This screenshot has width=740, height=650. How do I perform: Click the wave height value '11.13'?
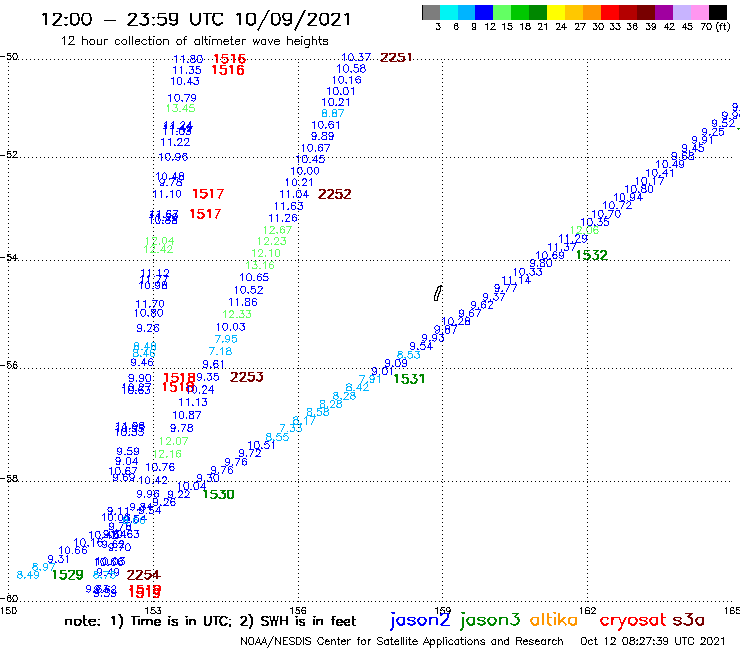[193, 402]
